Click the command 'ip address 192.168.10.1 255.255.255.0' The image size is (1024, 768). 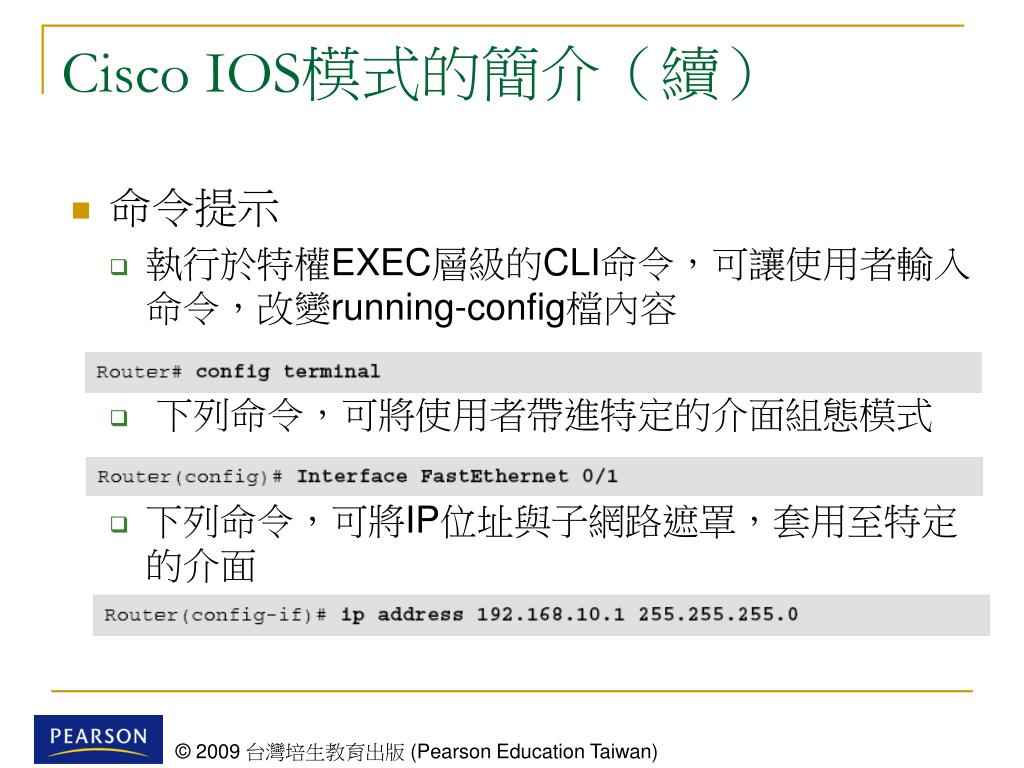[569, 615]
